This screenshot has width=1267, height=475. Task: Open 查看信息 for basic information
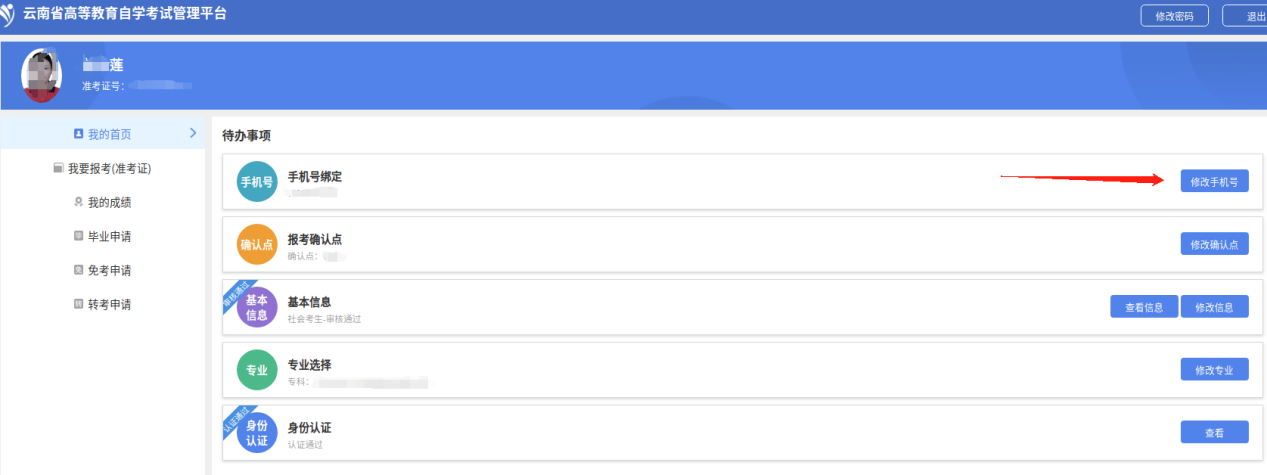click(x=1144, y=307)
